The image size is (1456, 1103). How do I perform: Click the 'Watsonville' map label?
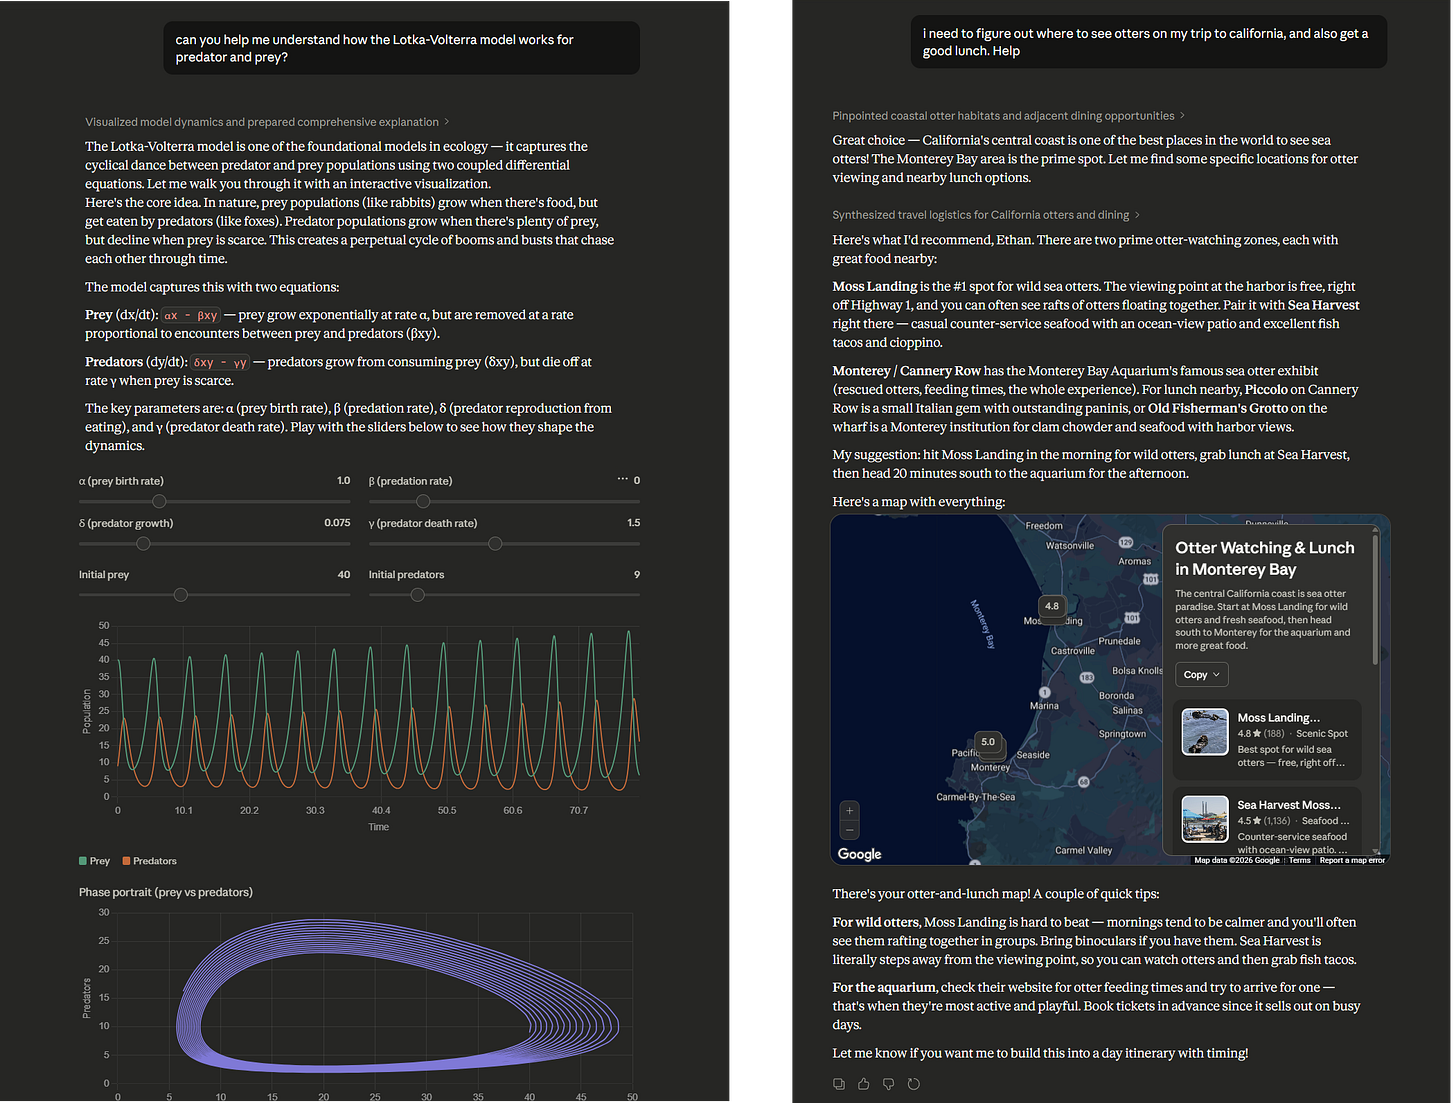[1069, 546]
